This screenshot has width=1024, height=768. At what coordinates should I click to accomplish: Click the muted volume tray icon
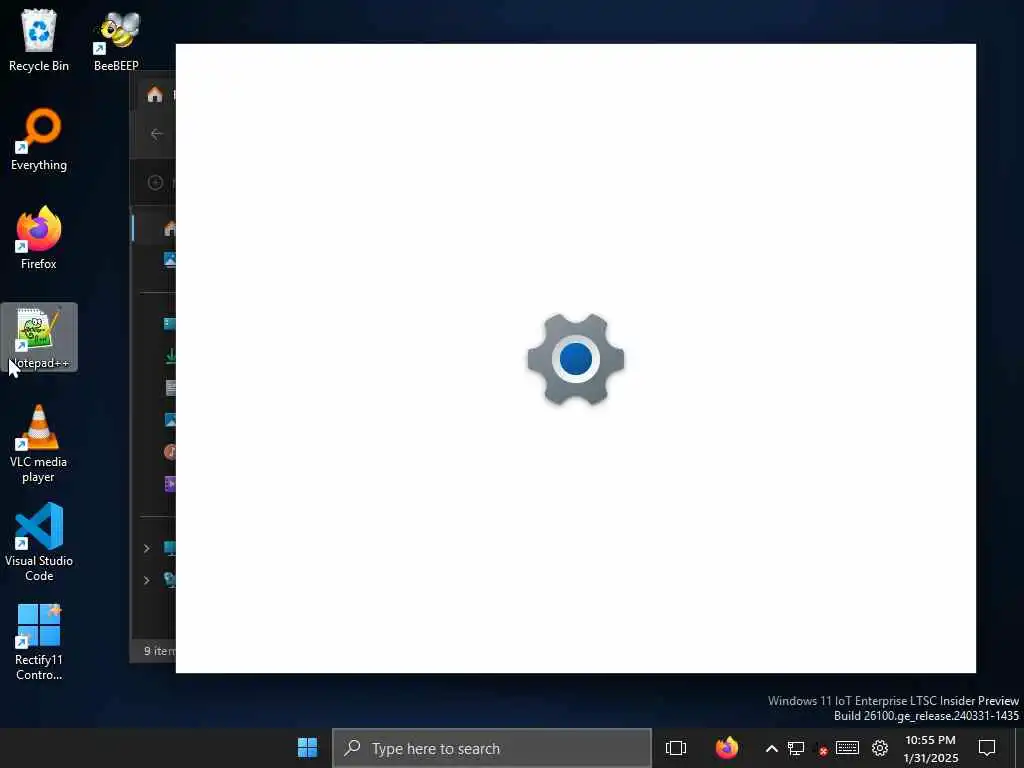coord(822,749)
